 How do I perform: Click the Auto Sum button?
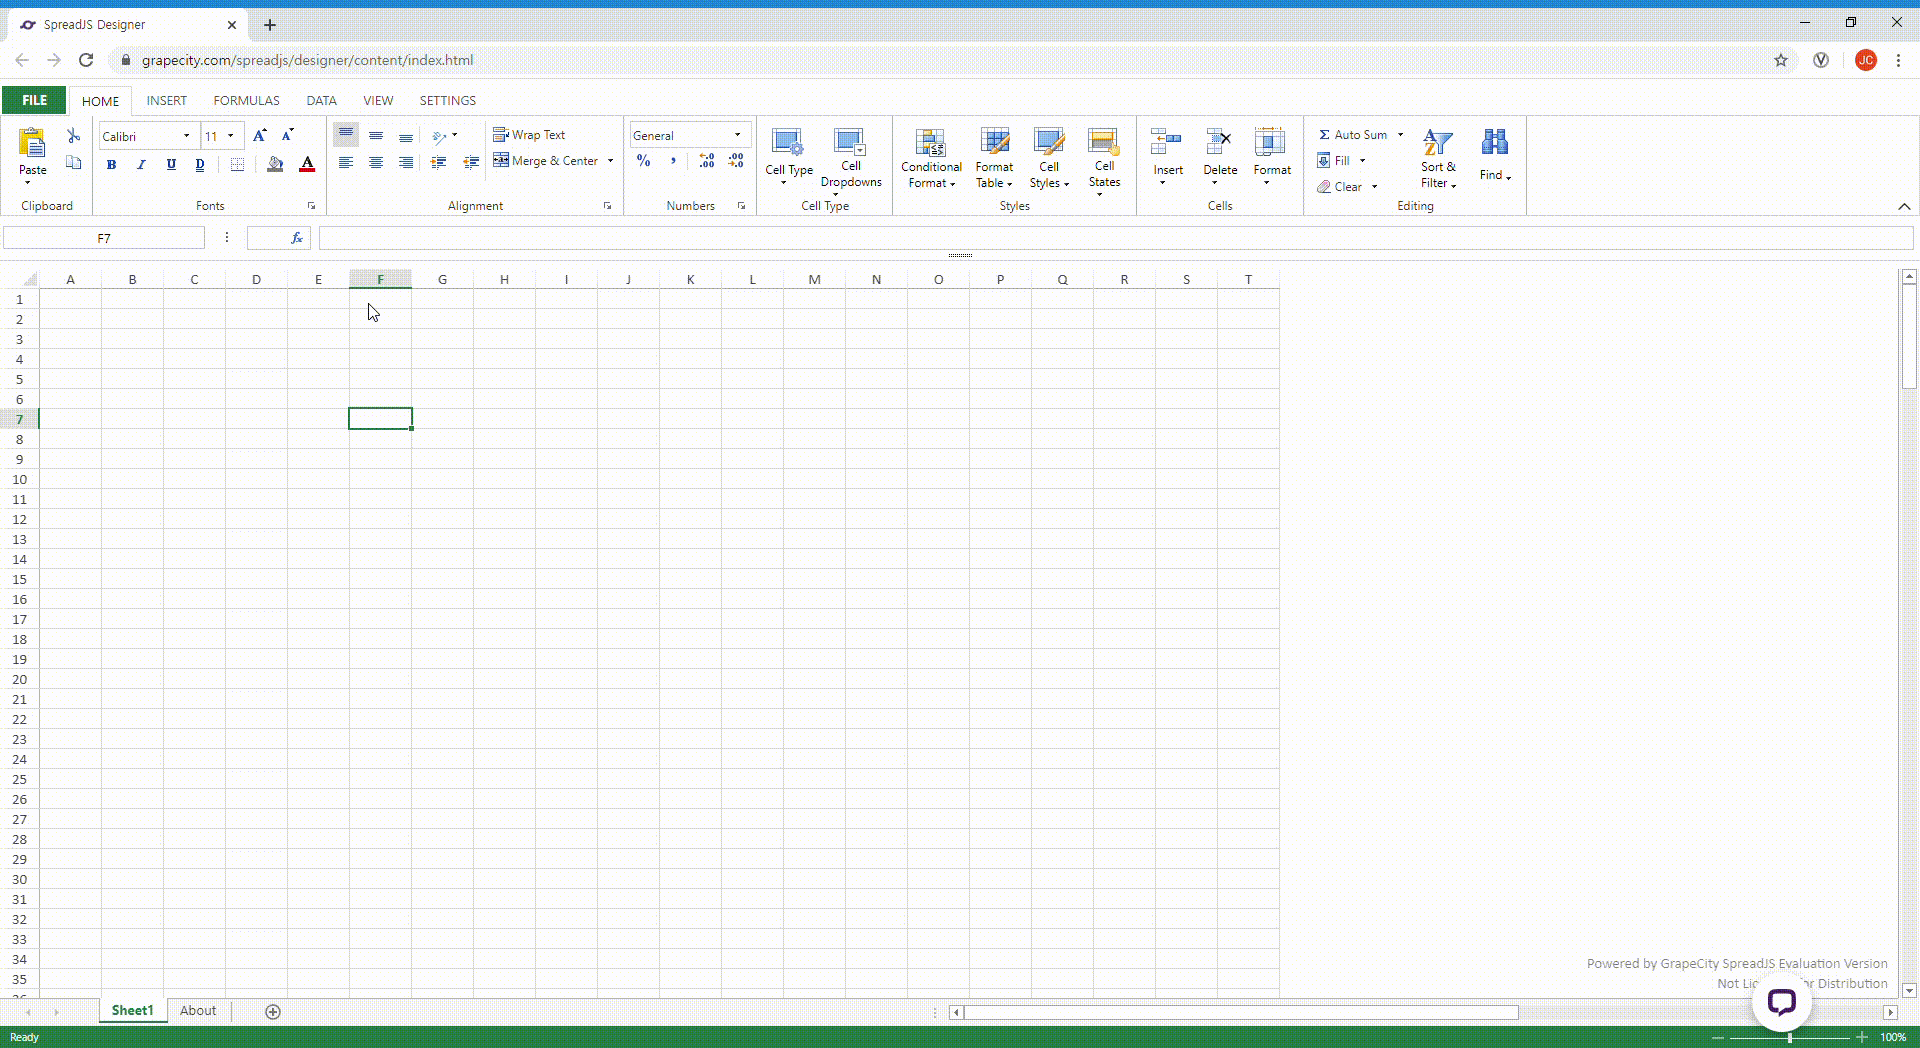[1353, 135]
